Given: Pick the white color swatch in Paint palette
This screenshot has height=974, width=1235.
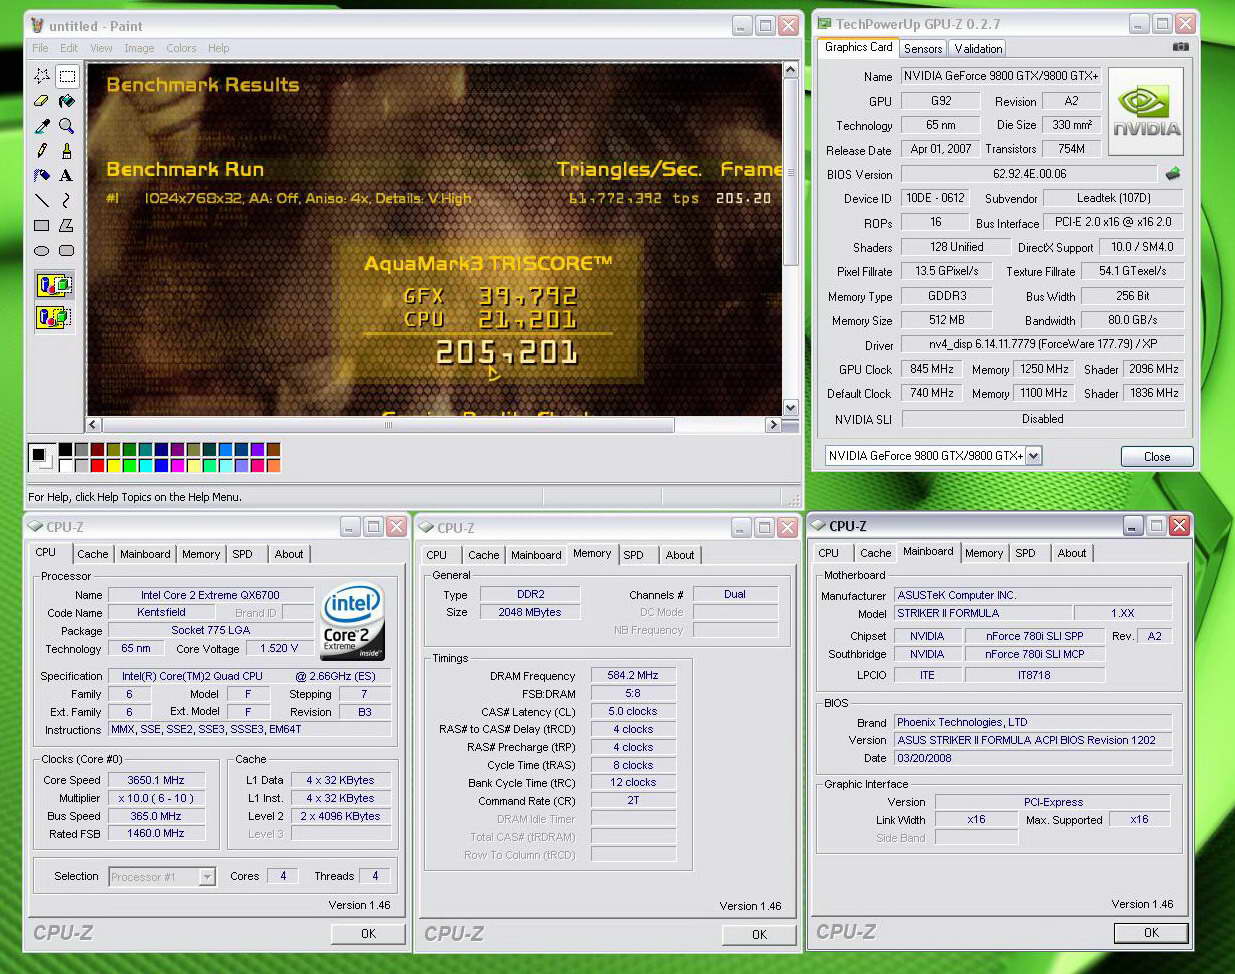Looking at the screenshot, I should [65, 465].
